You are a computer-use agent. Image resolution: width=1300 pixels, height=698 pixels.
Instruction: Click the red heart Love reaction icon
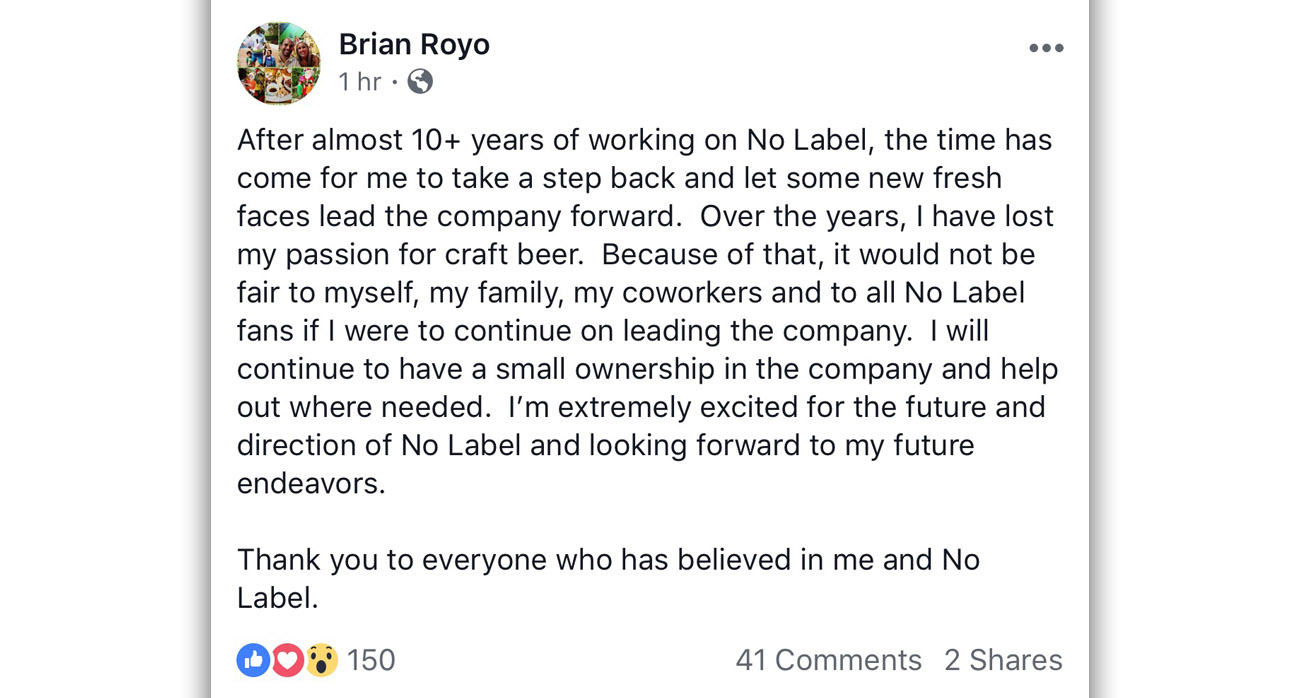287,660
